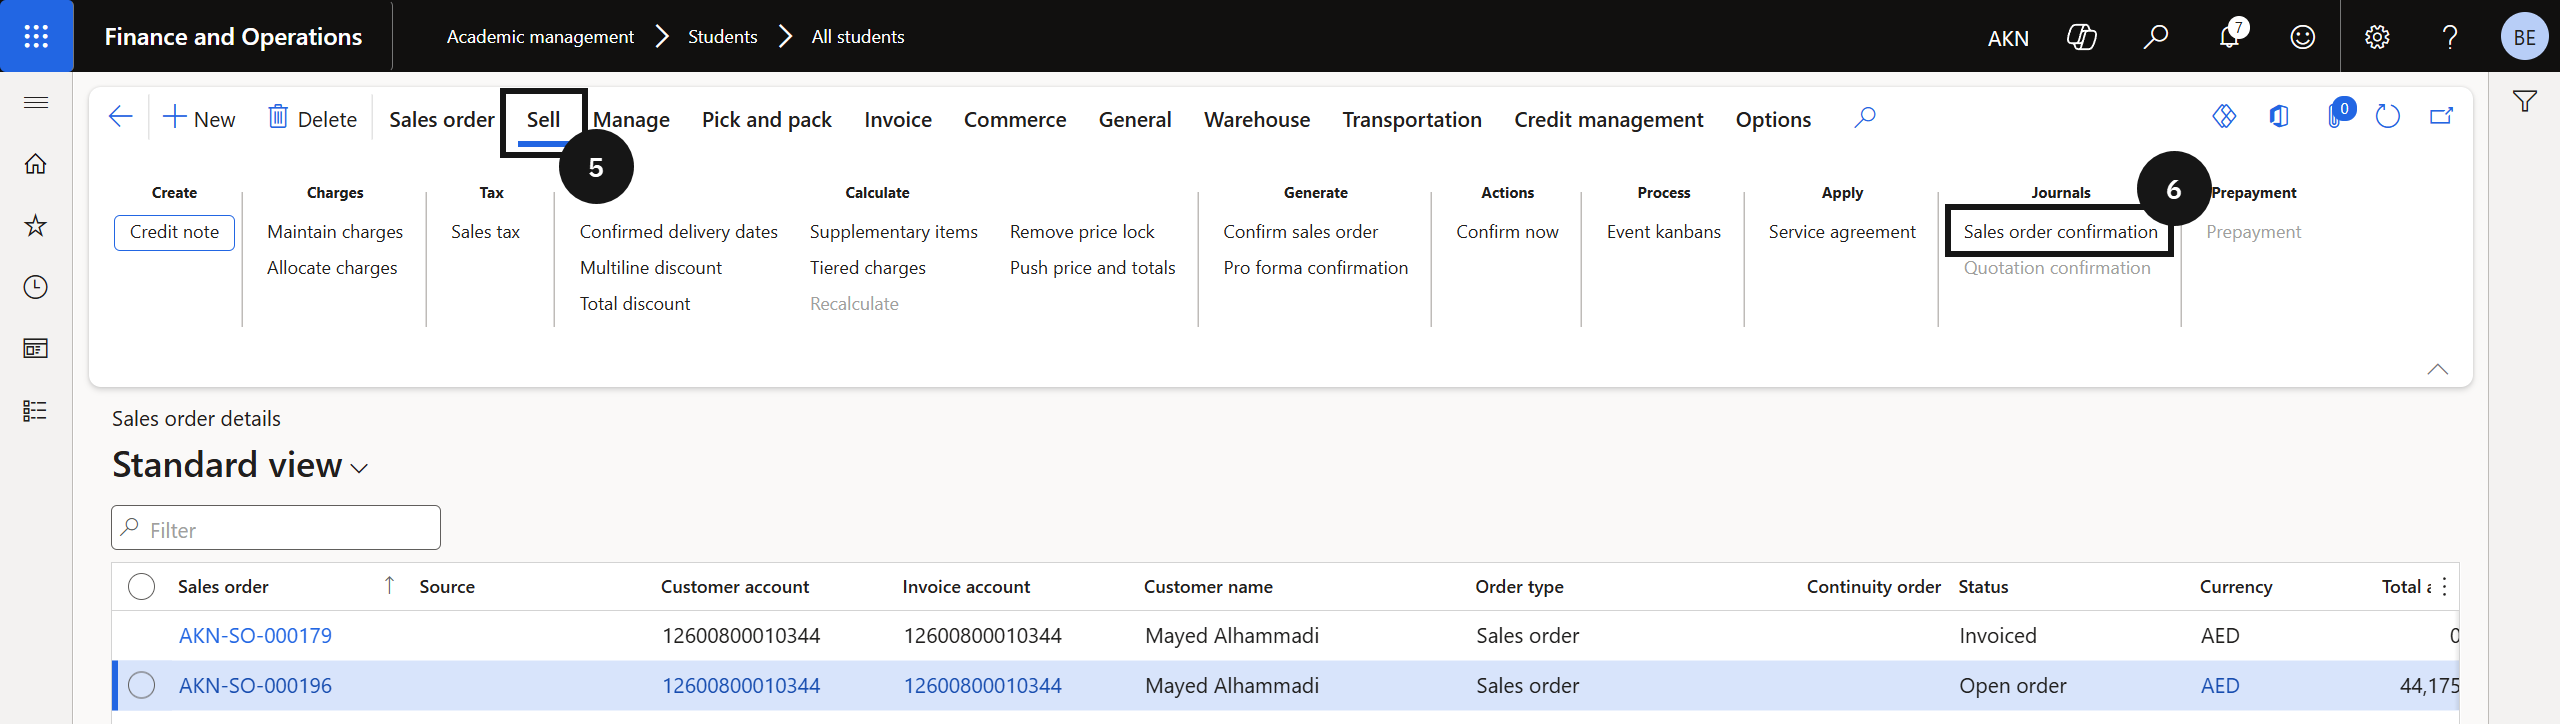Open sales order AKN-SO-000179 link
This screenshot has height=724, width=2560.
255,636
